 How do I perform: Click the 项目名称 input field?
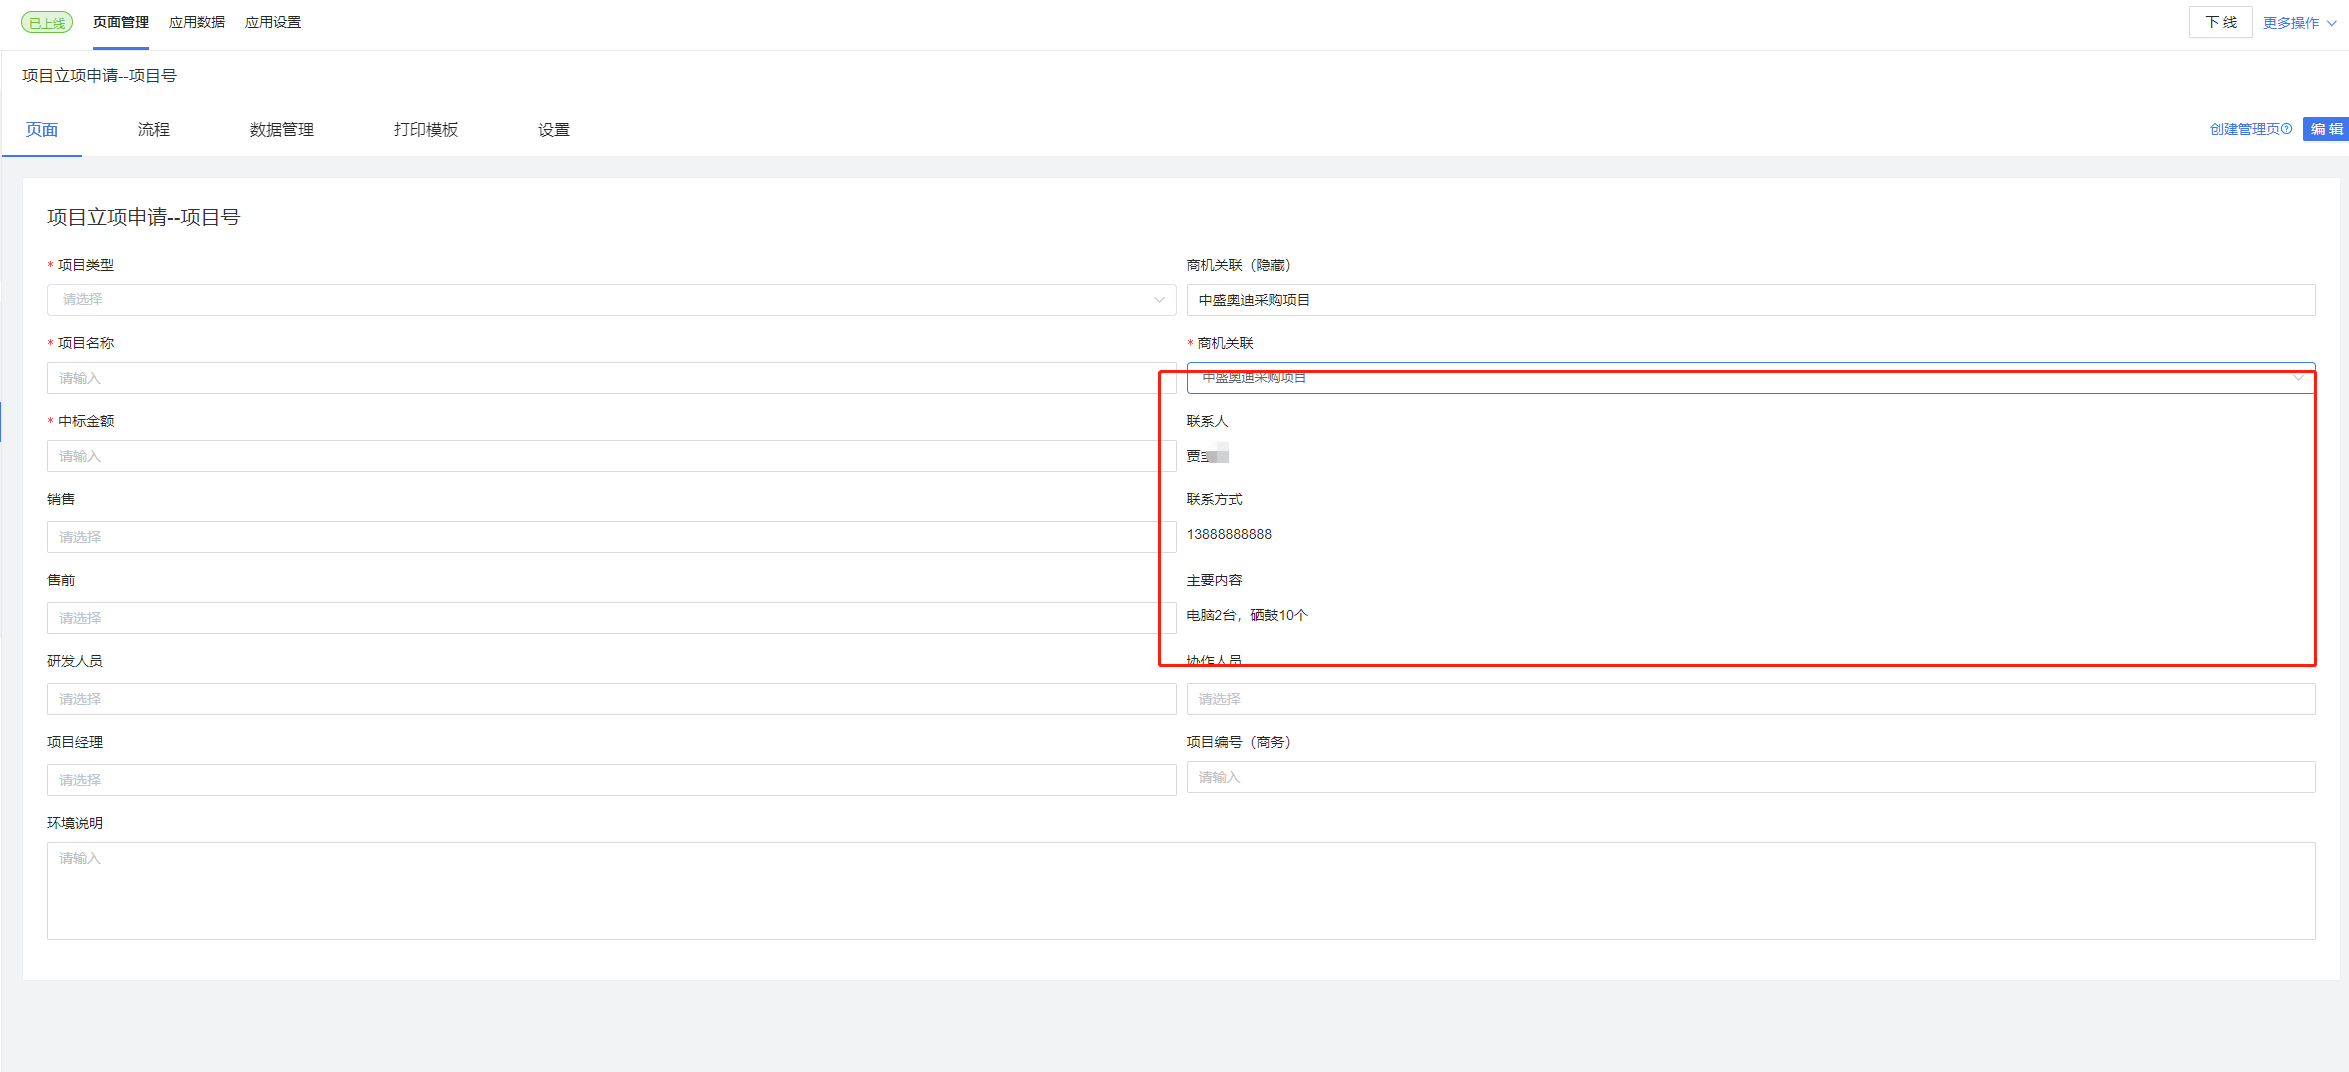pyautogui.click(x=612, y=378)
